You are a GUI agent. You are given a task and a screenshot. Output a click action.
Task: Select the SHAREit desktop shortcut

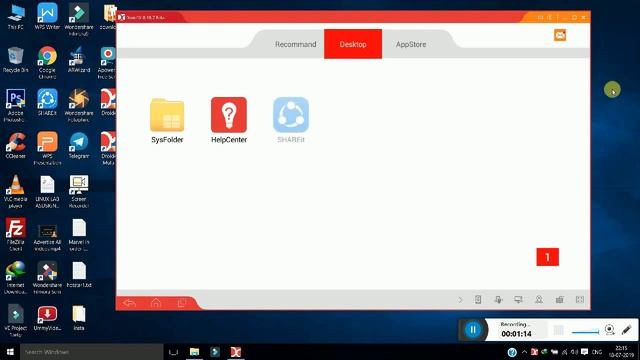(x=47, y=103)
